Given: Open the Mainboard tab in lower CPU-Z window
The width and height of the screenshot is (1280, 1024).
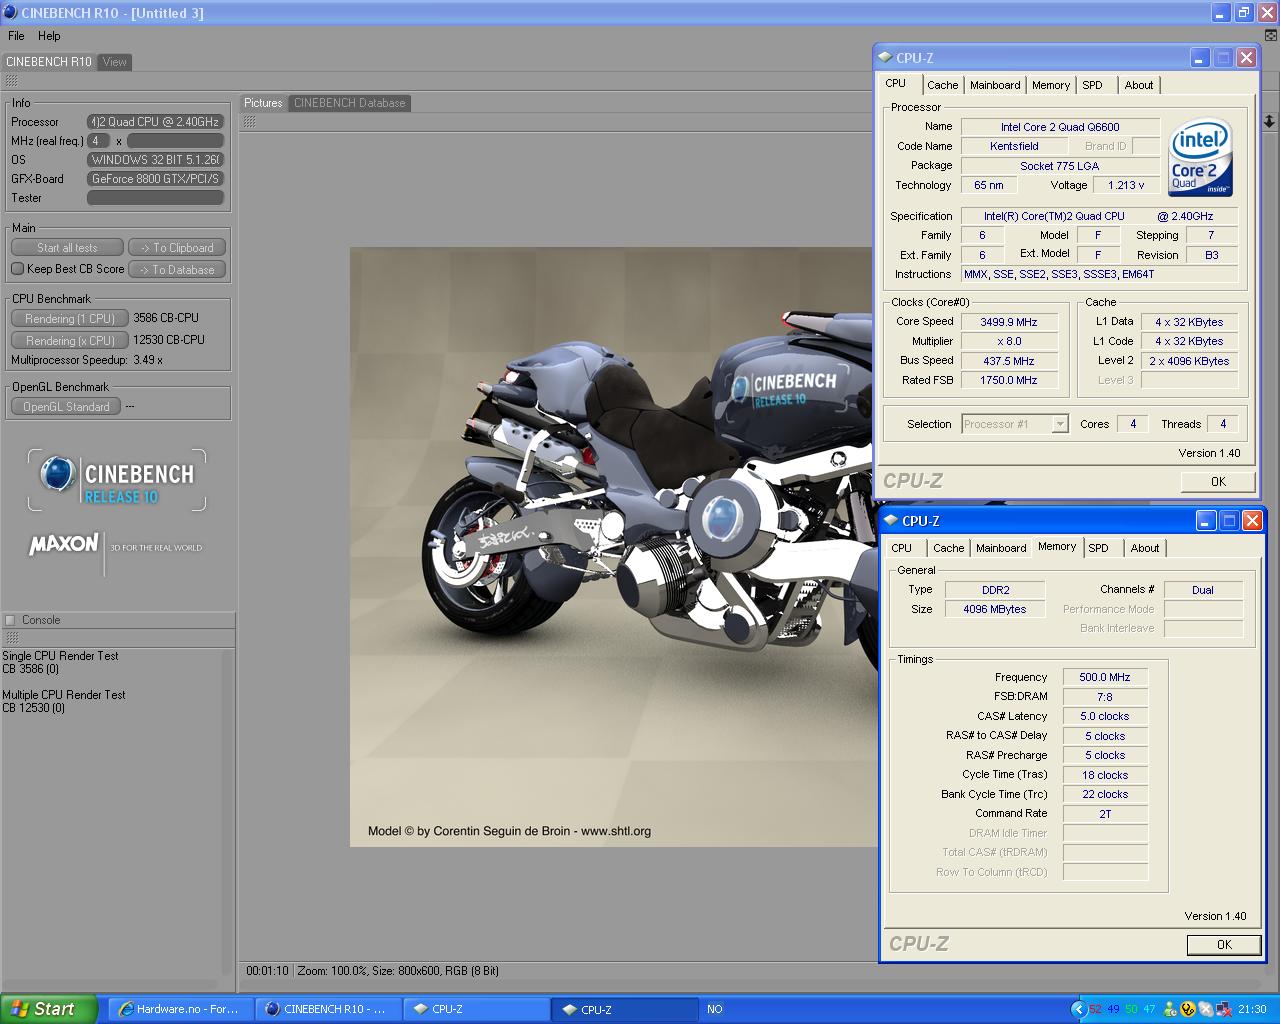Looking at the screenshot, I should tap(1001, 548).
